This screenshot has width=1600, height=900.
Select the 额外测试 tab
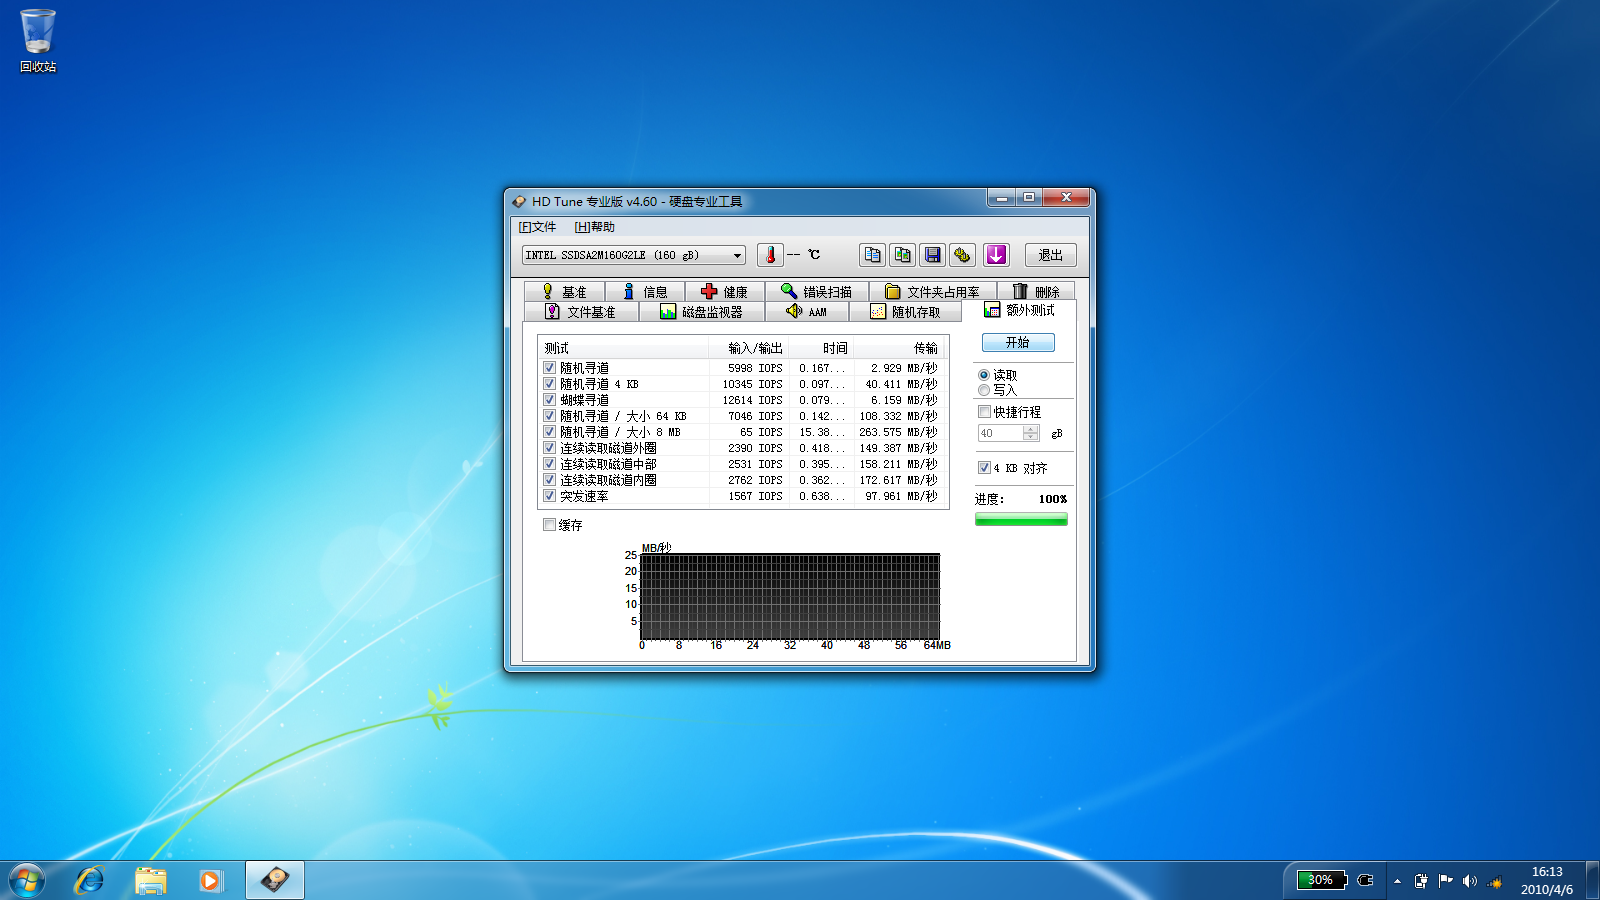(x=1019, y=310)
